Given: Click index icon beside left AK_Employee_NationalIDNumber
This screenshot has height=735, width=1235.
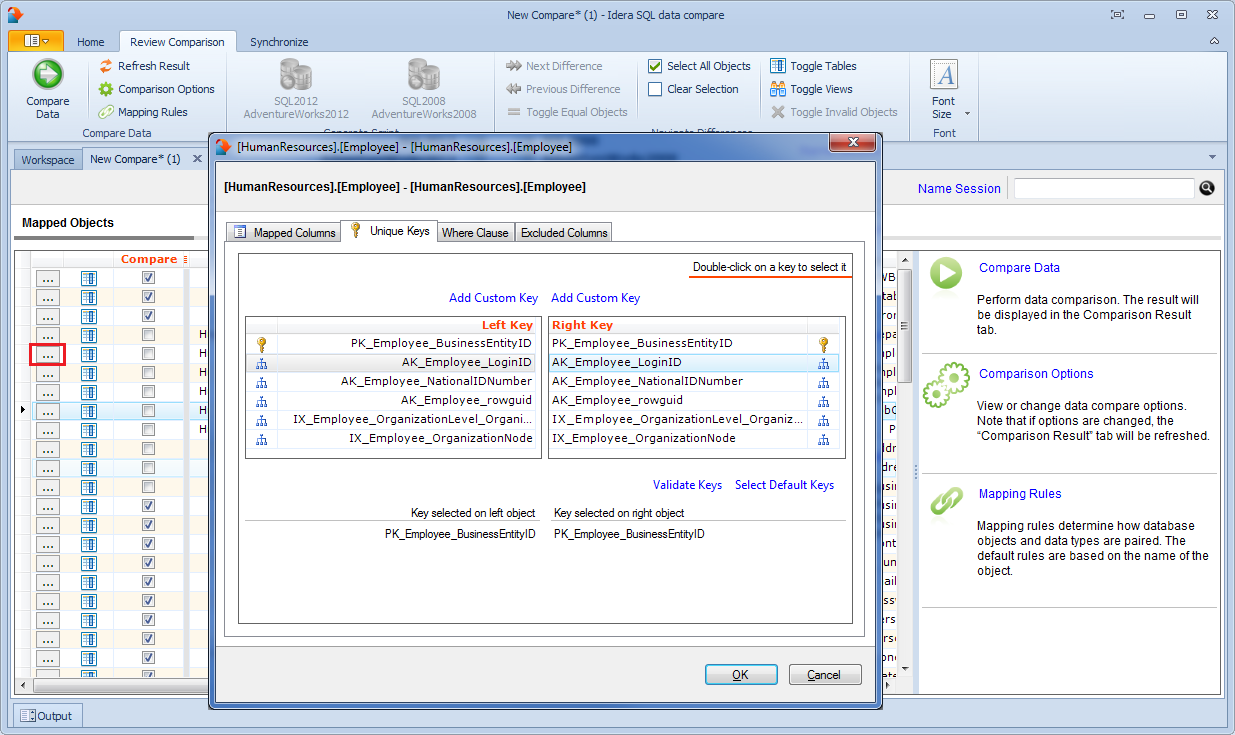Looking at the screenshot, I should (262, 381).
